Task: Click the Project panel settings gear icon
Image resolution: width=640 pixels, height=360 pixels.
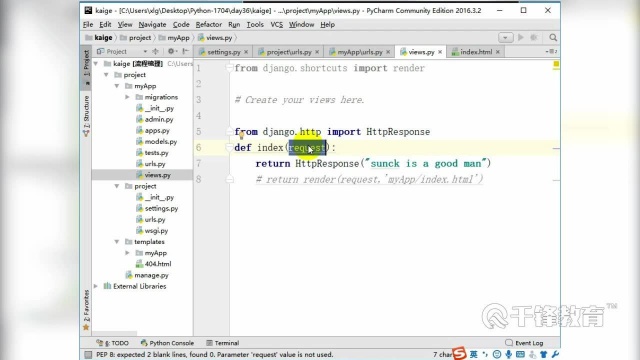Action: [x=171, y=51]
